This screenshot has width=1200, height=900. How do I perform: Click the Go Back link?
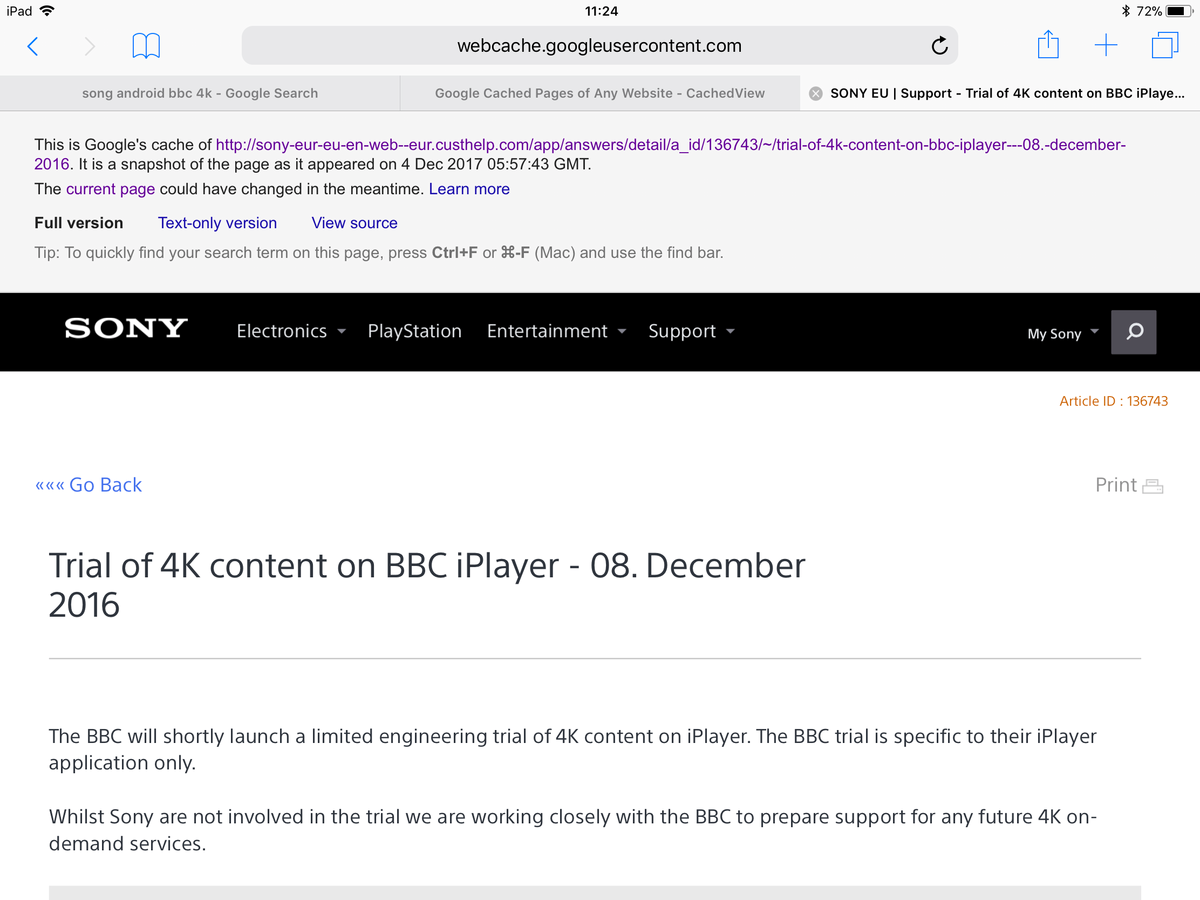89,485
